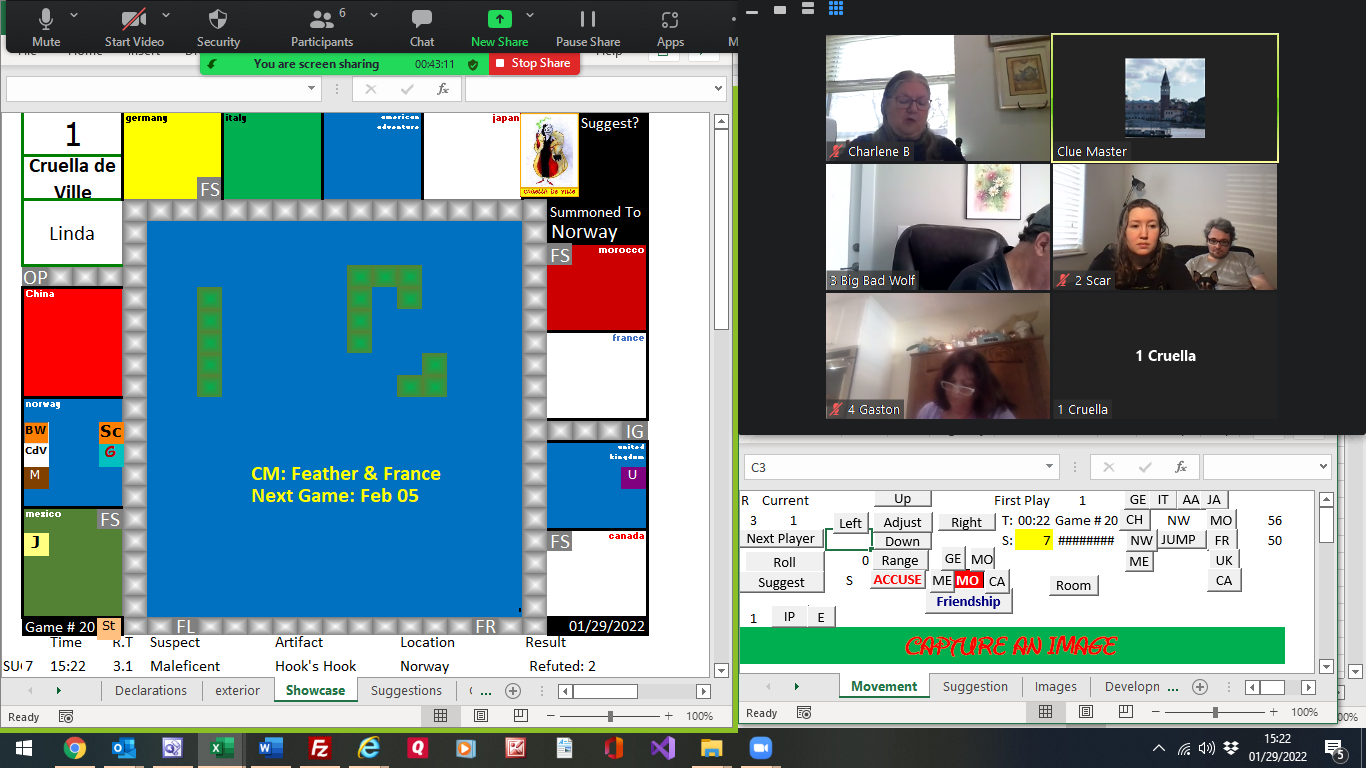This screenshot has width=1366, height=768.
Task: Click the Friendship button
Action: click(x=968, y=602)
